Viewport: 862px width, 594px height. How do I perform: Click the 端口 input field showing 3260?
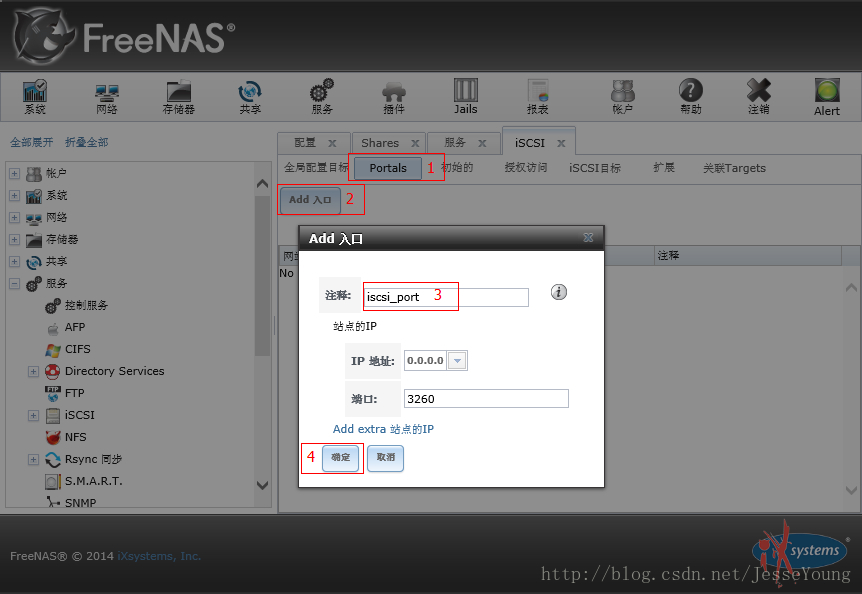point(486,398)
